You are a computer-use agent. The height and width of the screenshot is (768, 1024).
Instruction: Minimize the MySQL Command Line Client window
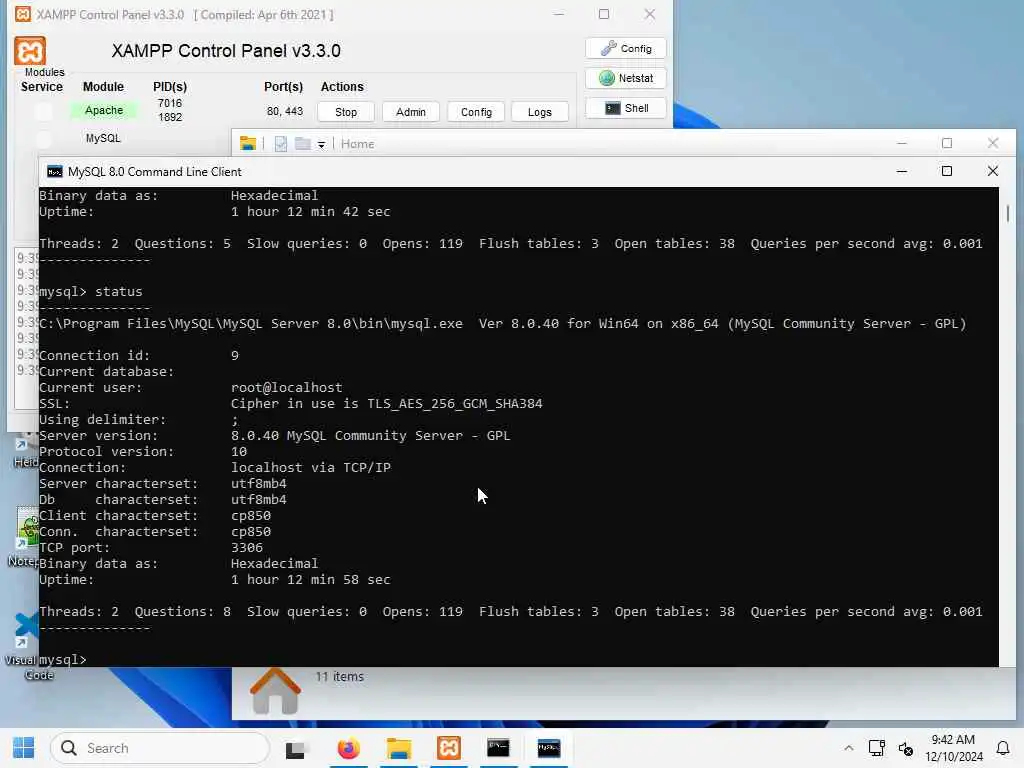click(902, 171)
